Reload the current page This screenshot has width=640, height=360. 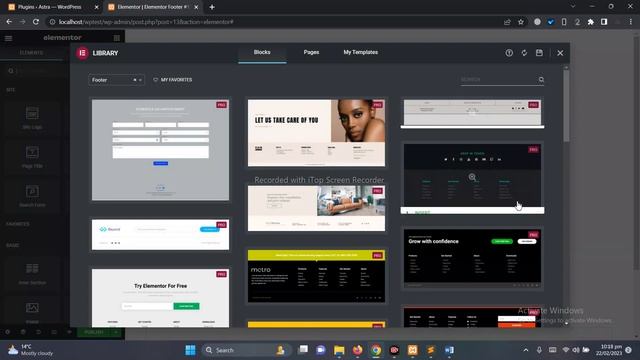[x=36, y=22]
